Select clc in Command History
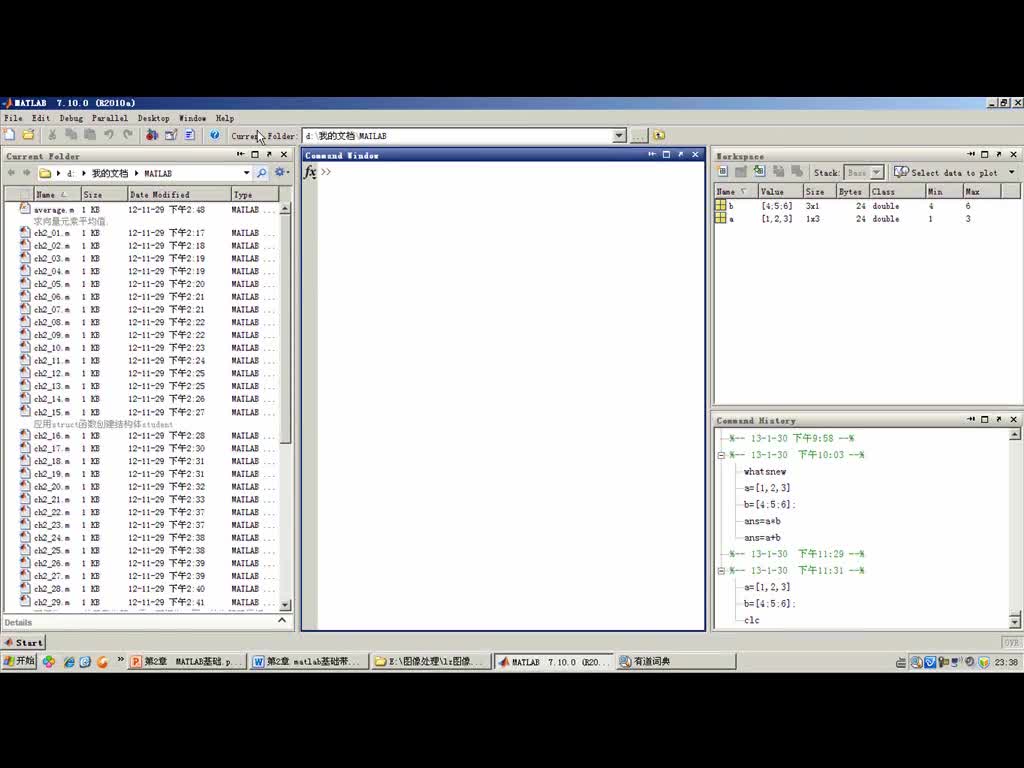Viewport: 1024px width, 768px height. [x=752, y=620]
